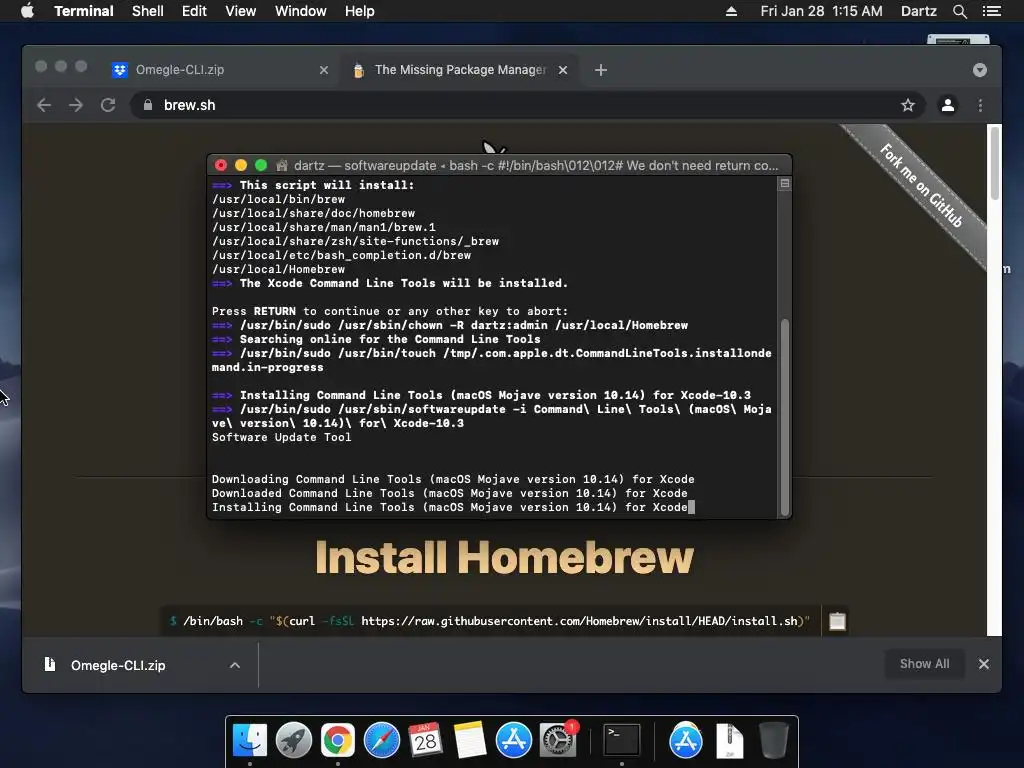Expand the Omegle-CLI.zip download options chevron
Viewport: 1024px width, 768px height.
tap(235, 665)
